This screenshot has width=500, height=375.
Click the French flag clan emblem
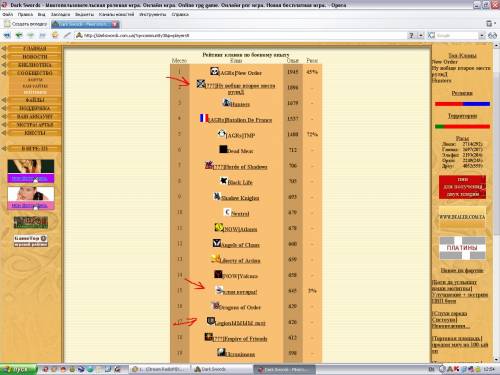pyautogui.click(x=204, y=118)
